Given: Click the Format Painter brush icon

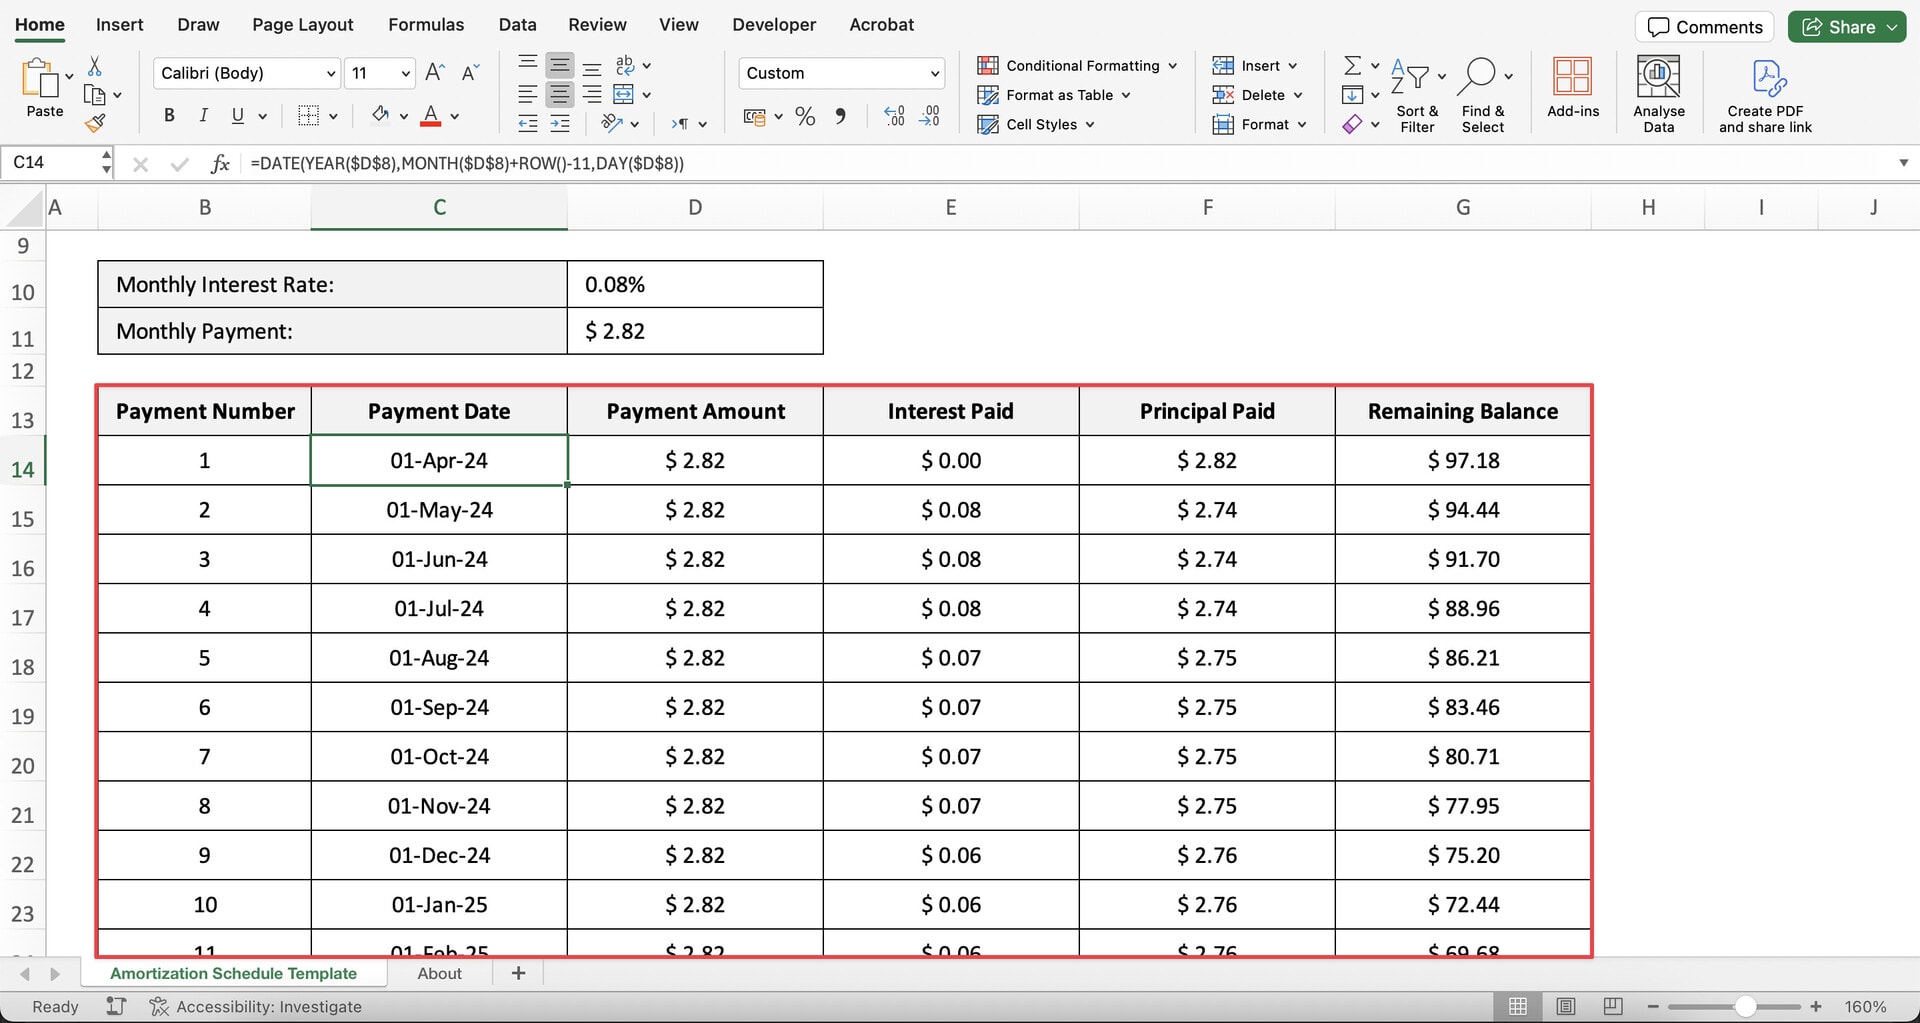Looking at the screenshot, I should click(x=95, y=123).
